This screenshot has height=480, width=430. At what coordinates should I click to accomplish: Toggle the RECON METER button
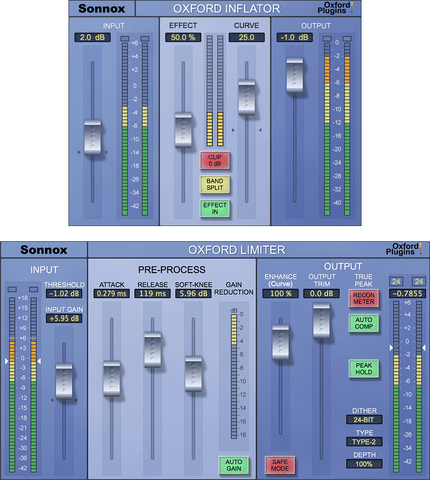[x=364, y=298]
